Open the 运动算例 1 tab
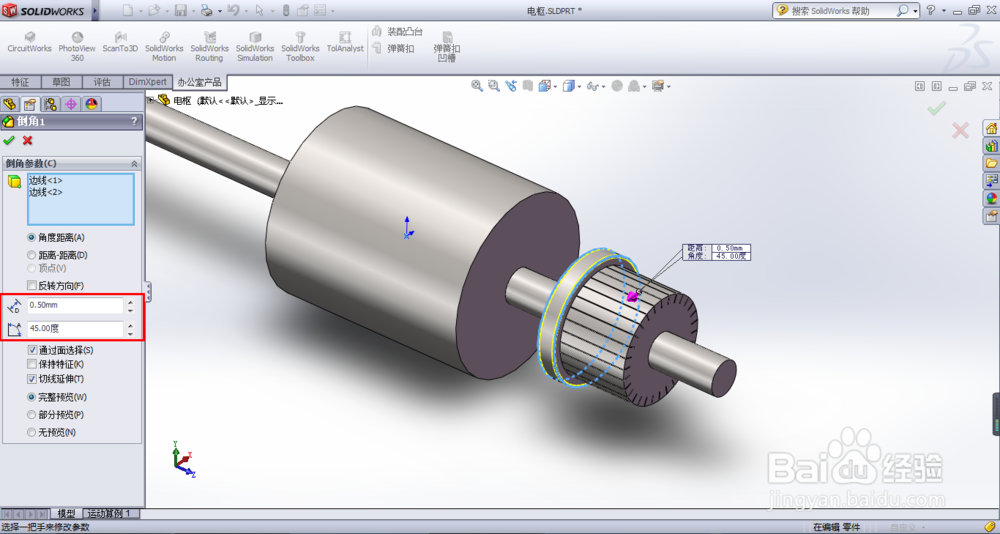The height and width of the screenshot is (534, 1000). [x=110, y=514]
